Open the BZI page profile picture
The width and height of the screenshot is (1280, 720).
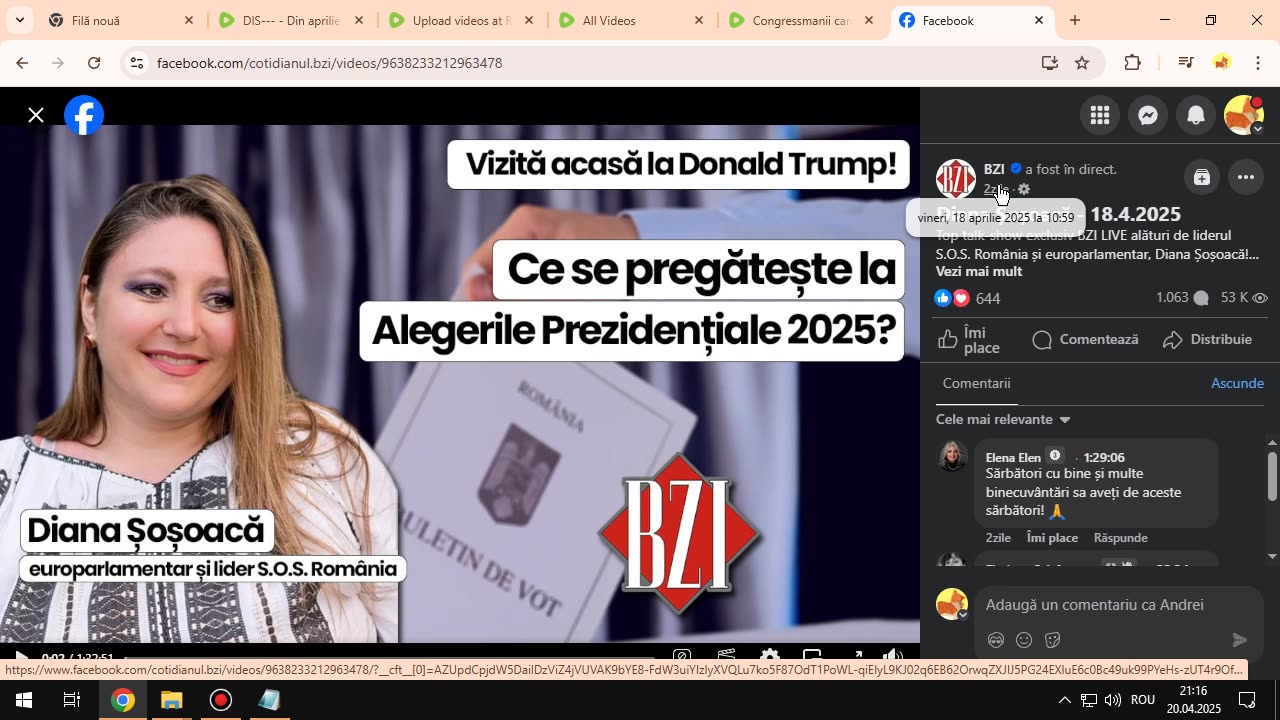(955, 178)
